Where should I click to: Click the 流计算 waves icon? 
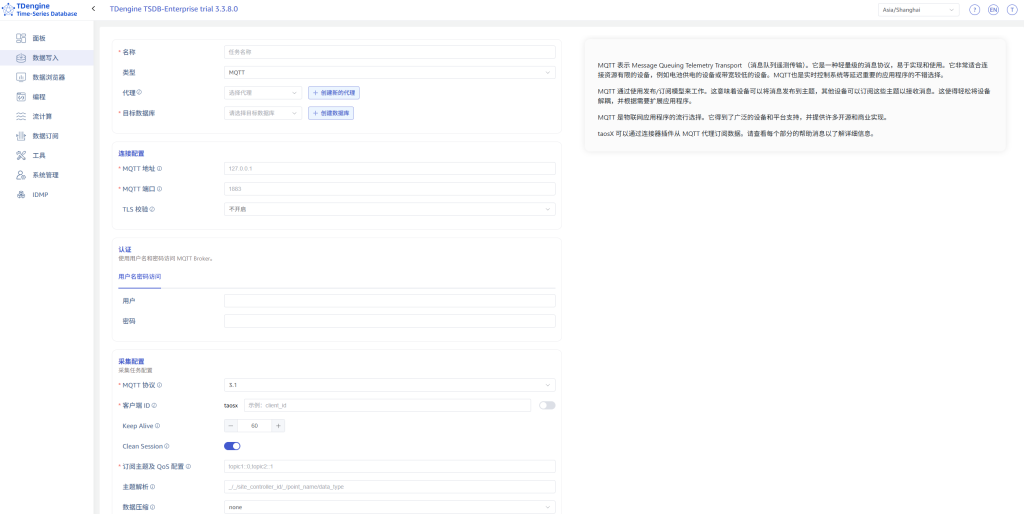click(21, 116)
